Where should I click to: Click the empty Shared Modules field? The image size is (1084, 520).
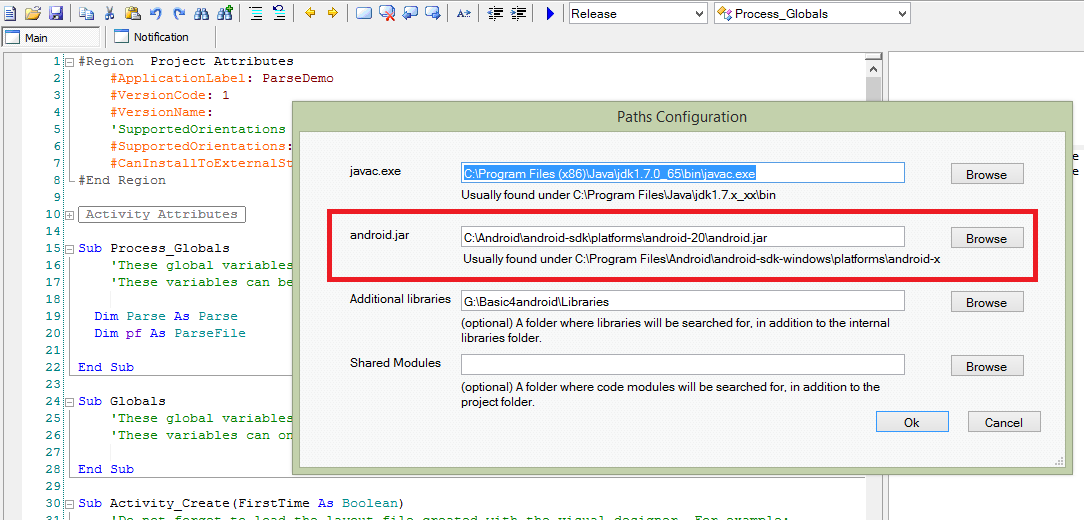pos(682,364)
